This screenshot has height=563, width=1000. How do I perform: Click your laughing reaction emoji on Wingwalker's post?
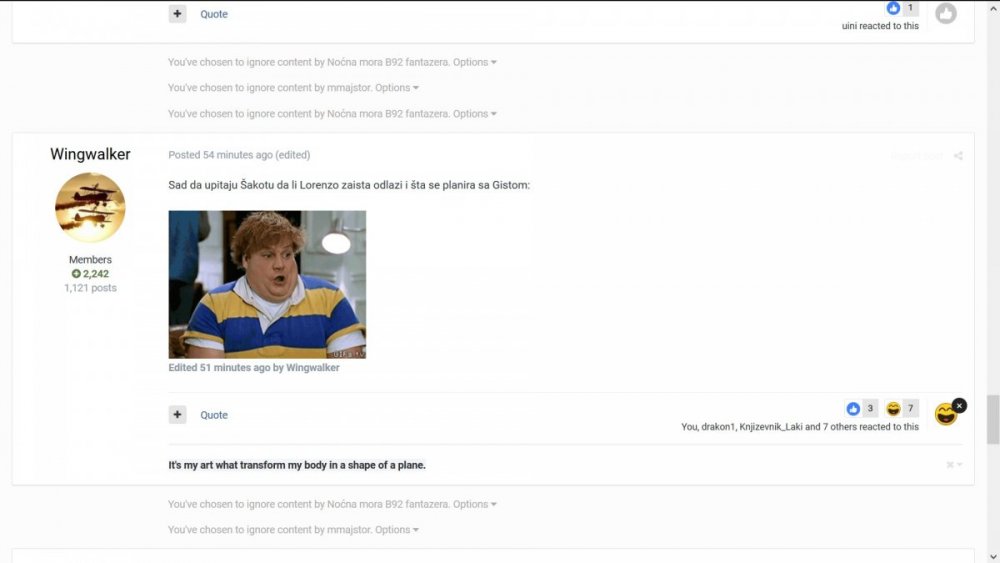click(x=945, y=415)
